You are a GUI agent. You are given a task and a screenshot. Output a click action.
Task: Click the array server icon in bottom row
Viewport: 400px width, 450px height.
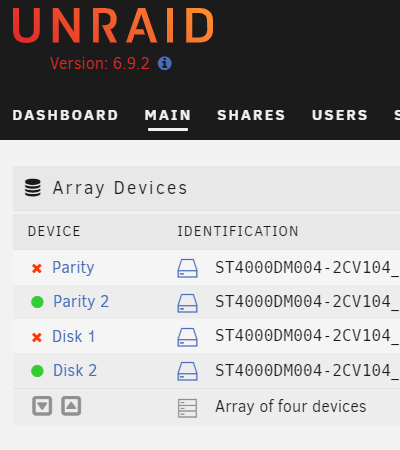(187, 408)
